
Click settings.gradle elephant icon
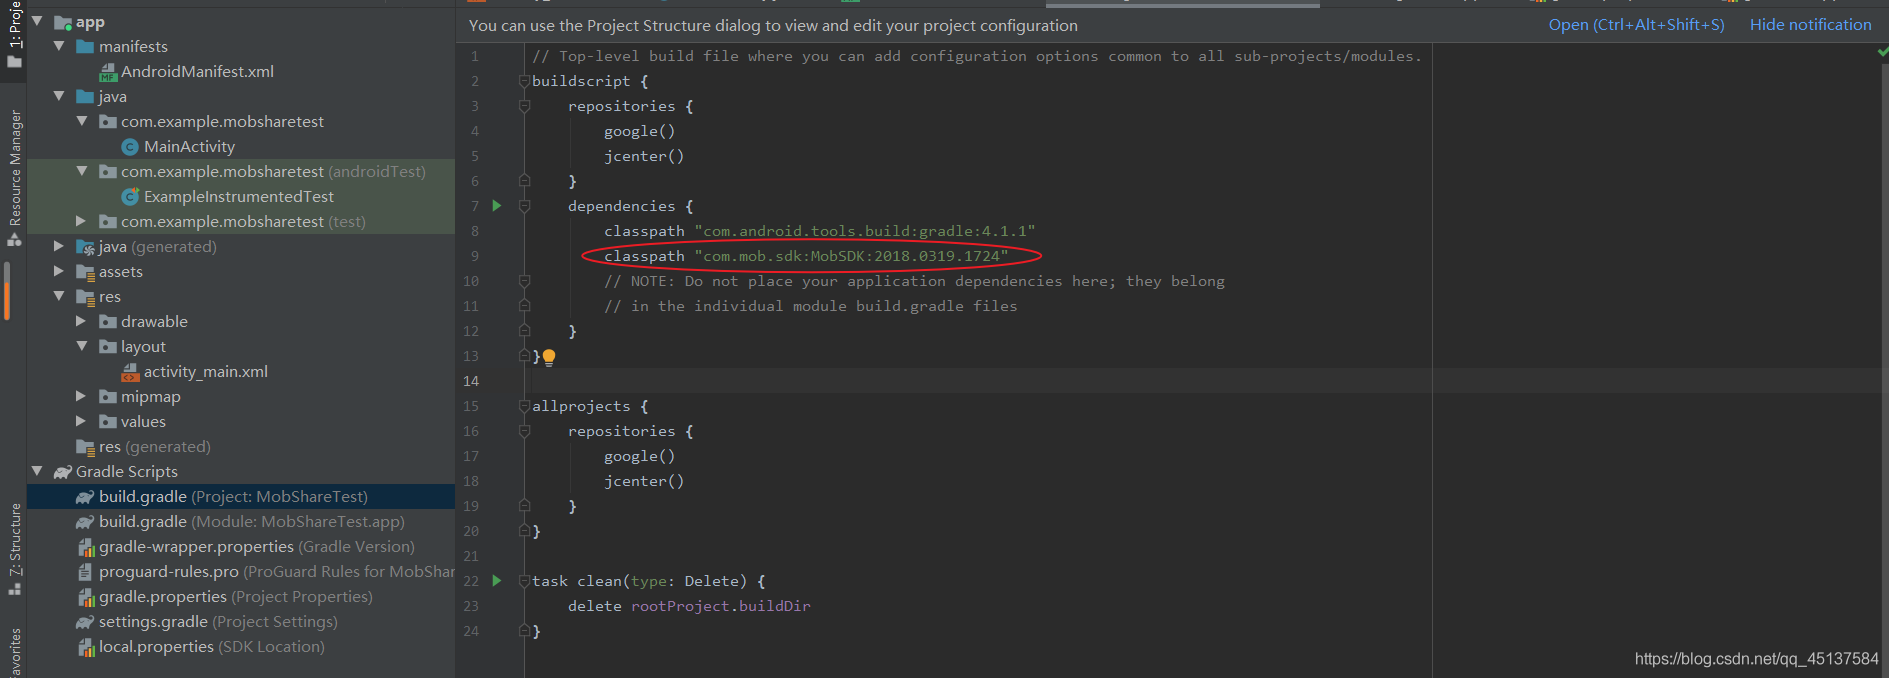coord(85,622)
